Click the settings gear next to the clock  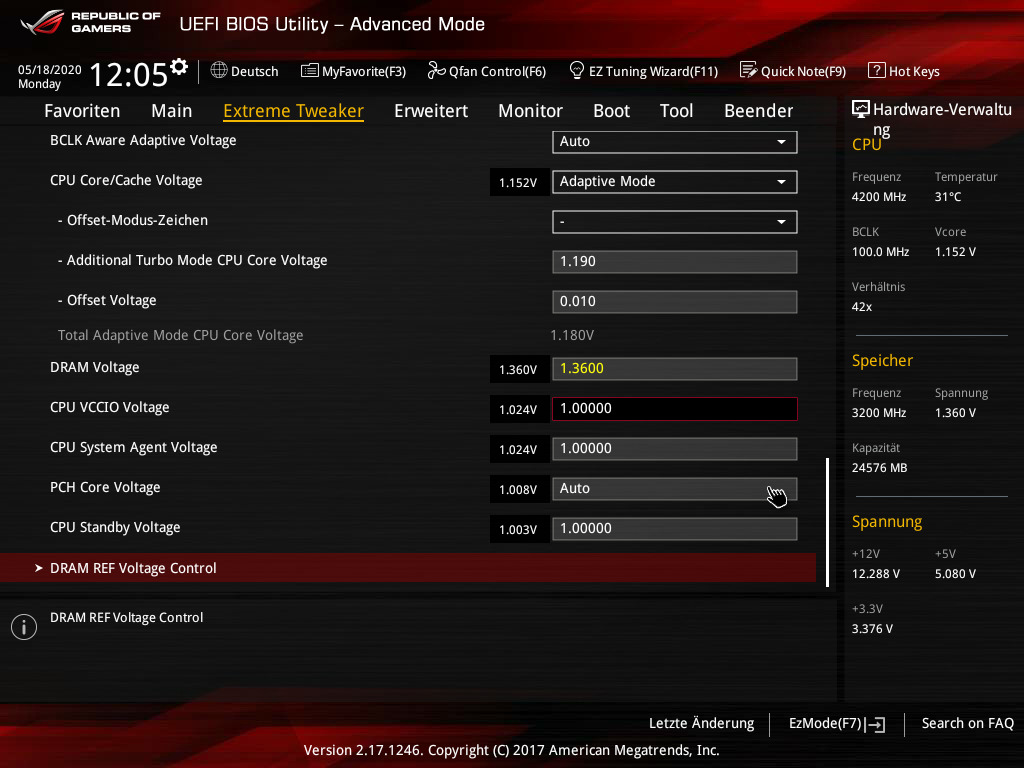[x=179, y=67]
